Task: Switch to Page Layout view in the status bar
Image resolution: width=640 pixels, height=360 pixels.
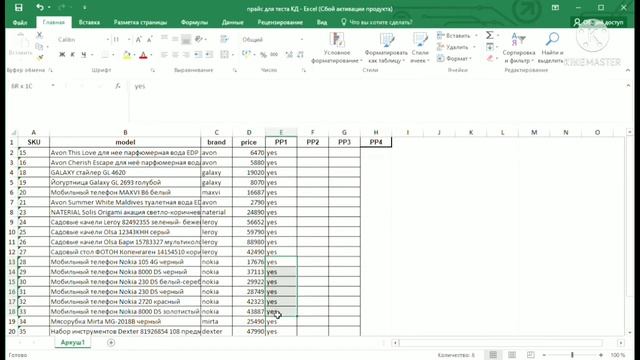Action: 512,355
